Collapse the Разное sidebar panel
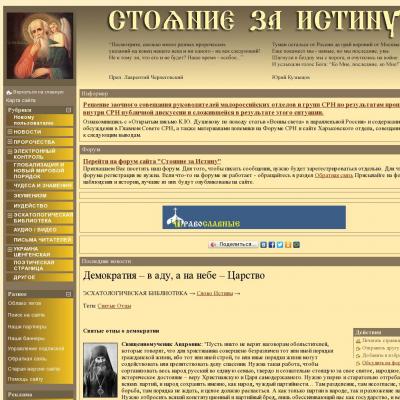Viewport: 400px width, 400px height. coord(68,294)
